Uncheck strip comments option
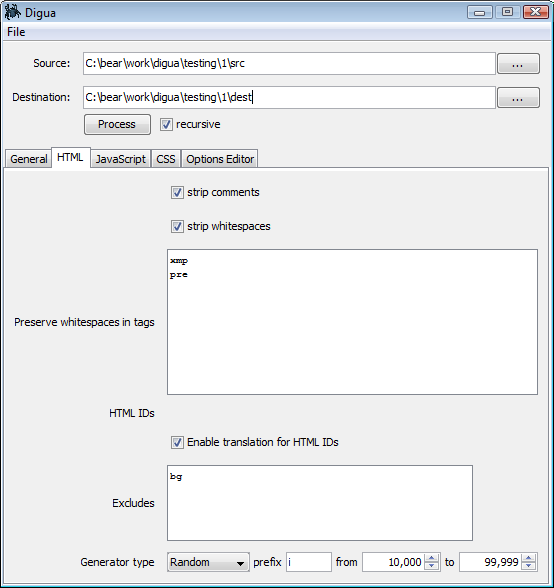The image size is (554, 588). pyautogui.click(x=177, y=192)
